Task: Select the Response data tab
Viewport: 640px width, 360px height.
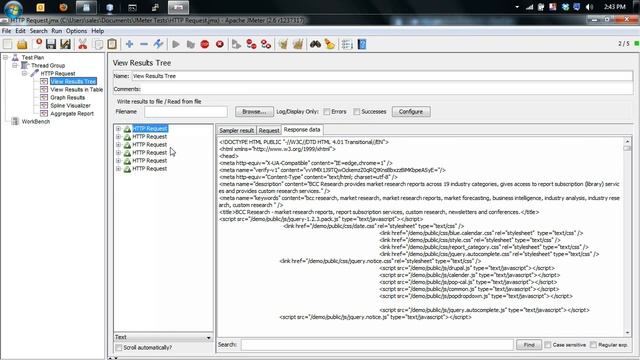Action: click(x=302, y=129)
